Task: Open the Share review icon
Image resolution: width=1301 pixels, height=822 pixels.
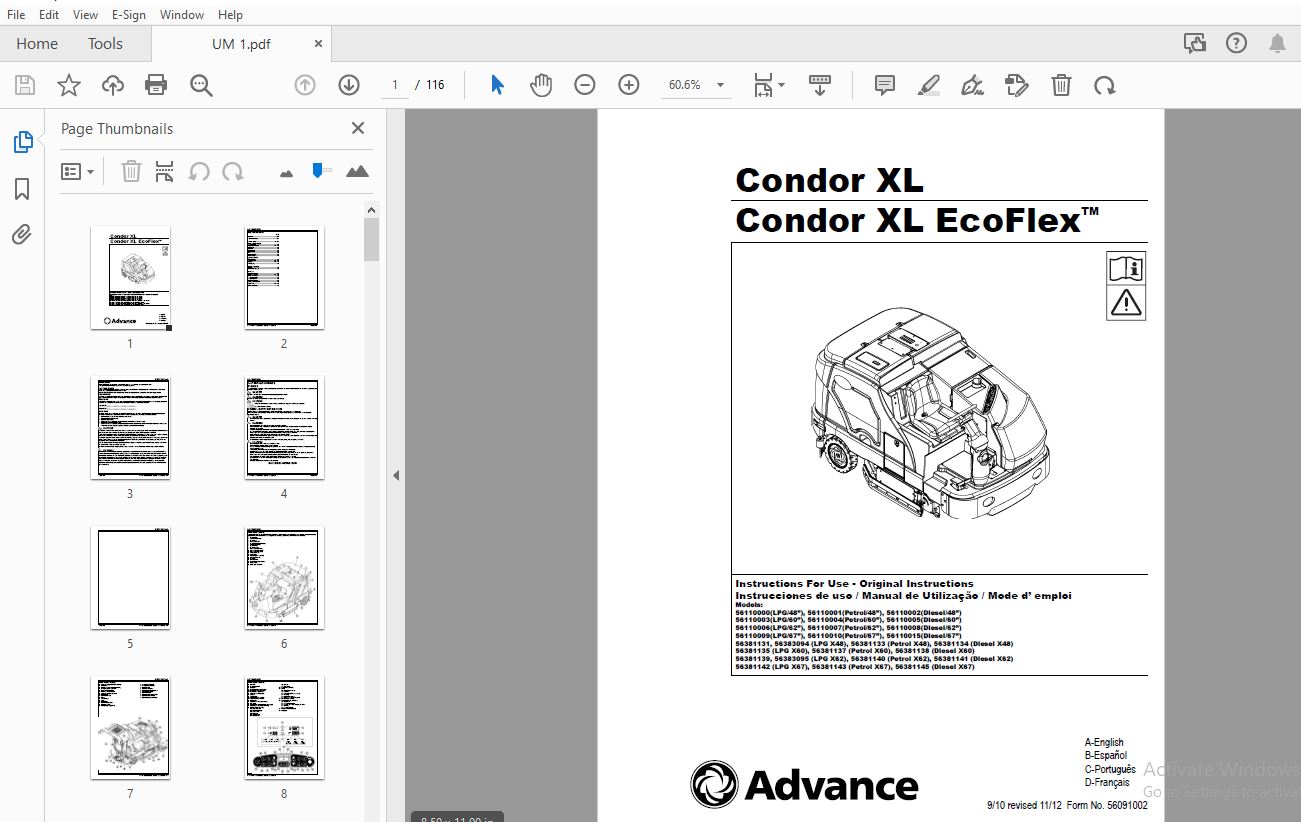Action: click(1194, 43)
